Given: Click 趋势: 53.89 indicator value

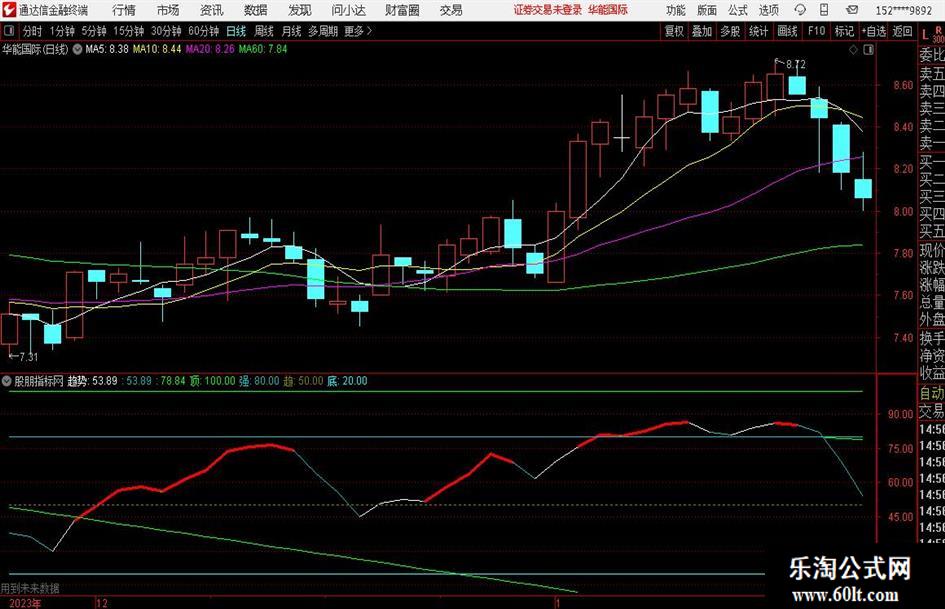Looking at the screenshot, I should point(92,381).
